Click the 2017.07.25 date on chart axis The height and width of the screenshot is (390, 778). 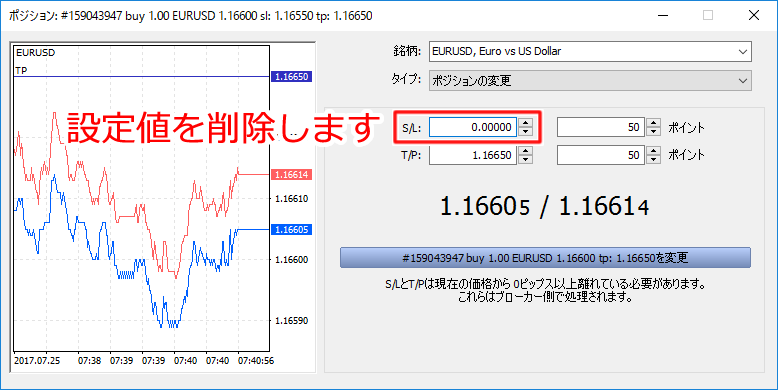point(37,361)
